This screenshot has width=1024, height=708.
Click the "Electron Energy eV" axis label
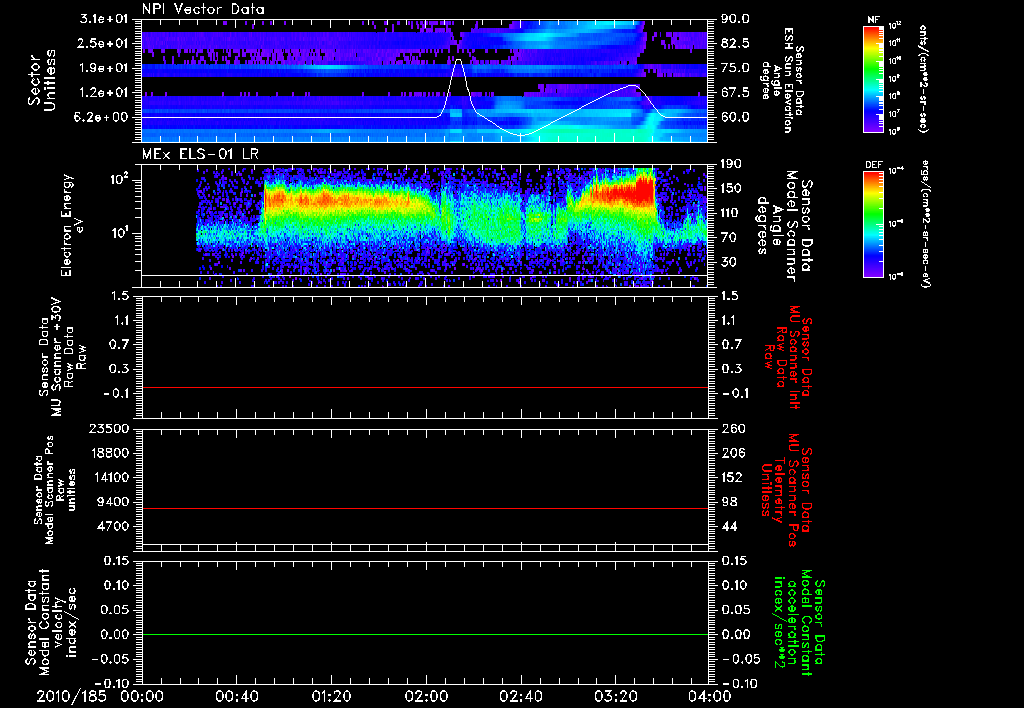[72, 225]
